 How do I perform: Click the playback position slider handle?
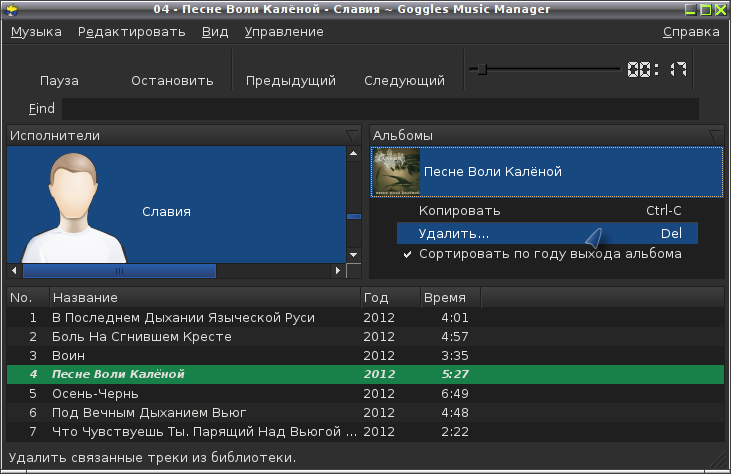(x=483, y=69)
